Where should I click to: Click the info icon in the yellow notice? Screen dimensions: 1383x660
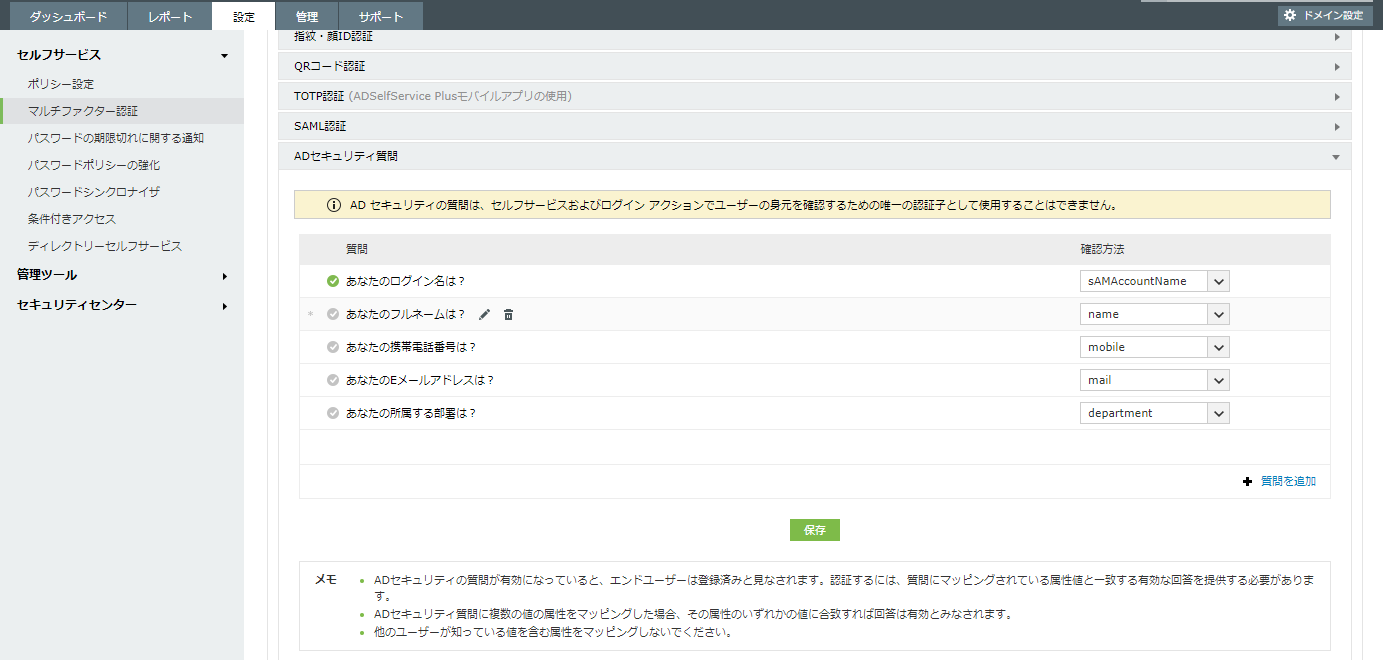click(x=334, y=205)
